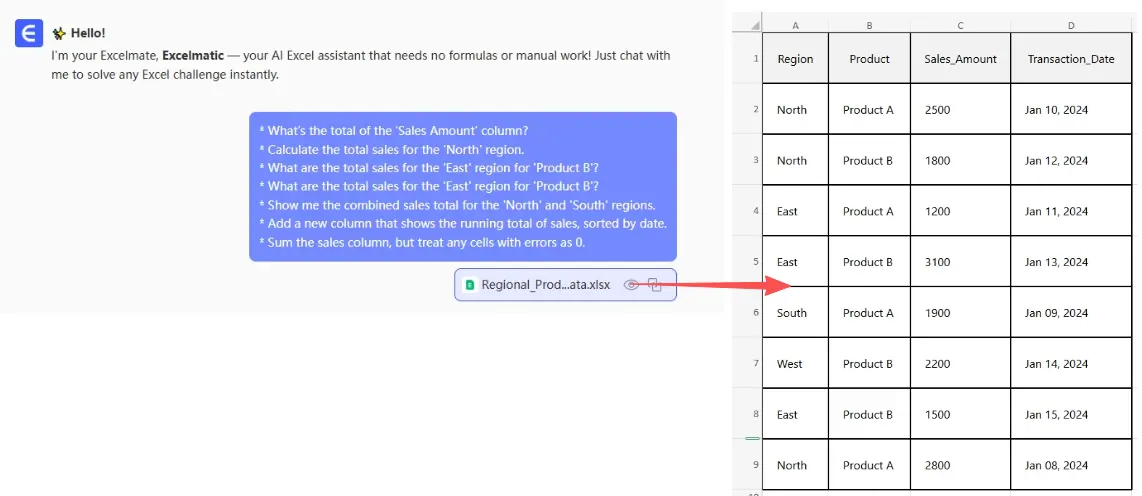Viewport: 1142px width, 496px height.
Task: Click the Region header cell
Action: 795,59
